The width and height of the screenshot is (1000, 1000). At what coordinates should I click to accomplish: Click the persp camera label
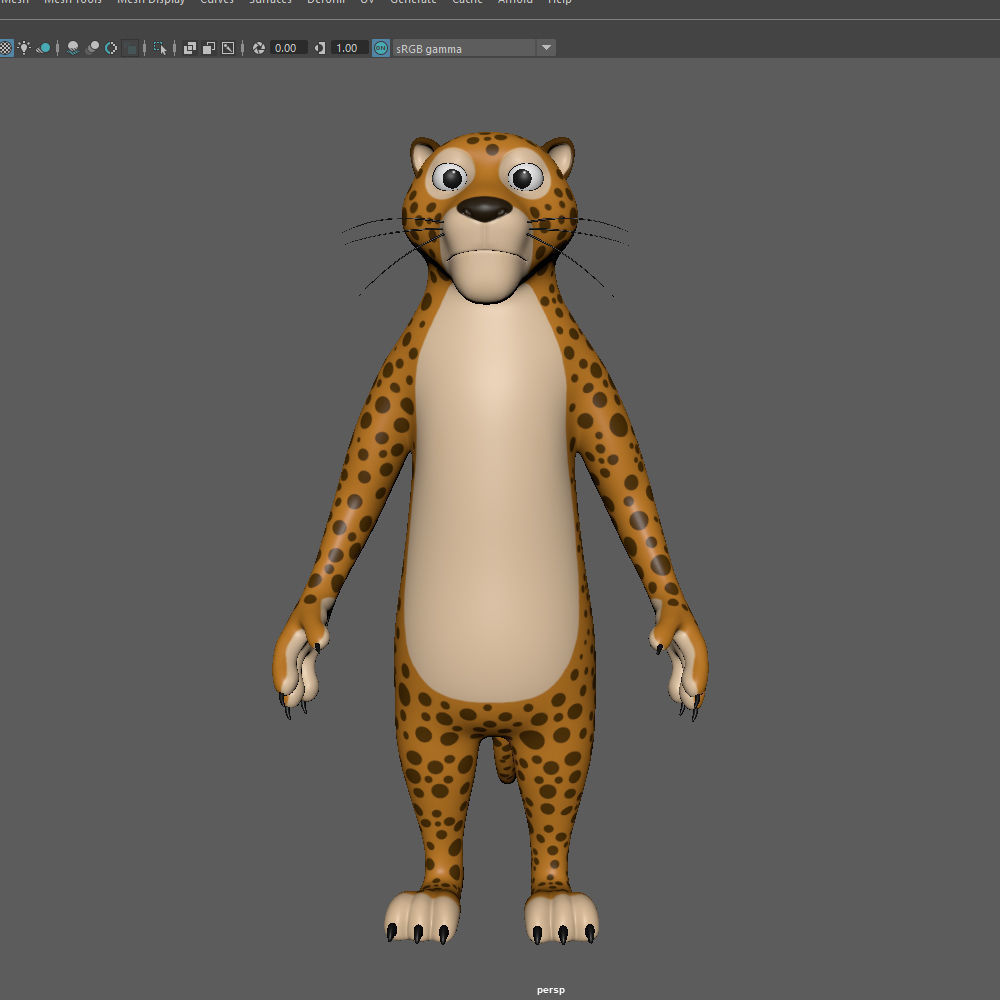tap(551, 990)
